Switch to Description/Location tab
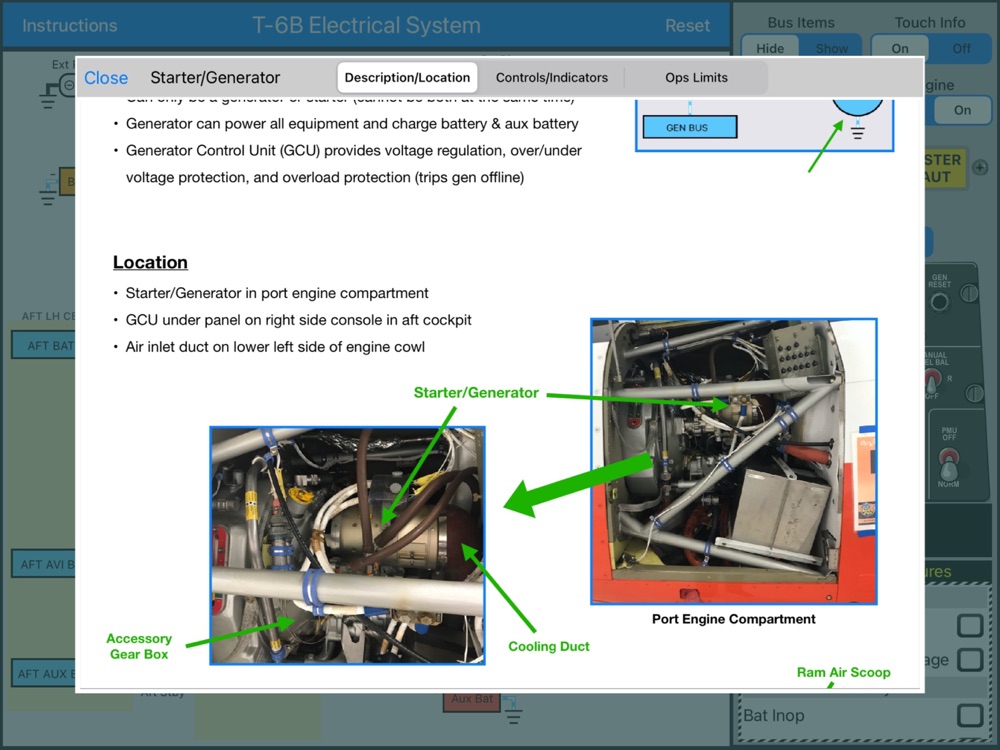The height and width of the screenshot is (750, 1000). point(407,78)
